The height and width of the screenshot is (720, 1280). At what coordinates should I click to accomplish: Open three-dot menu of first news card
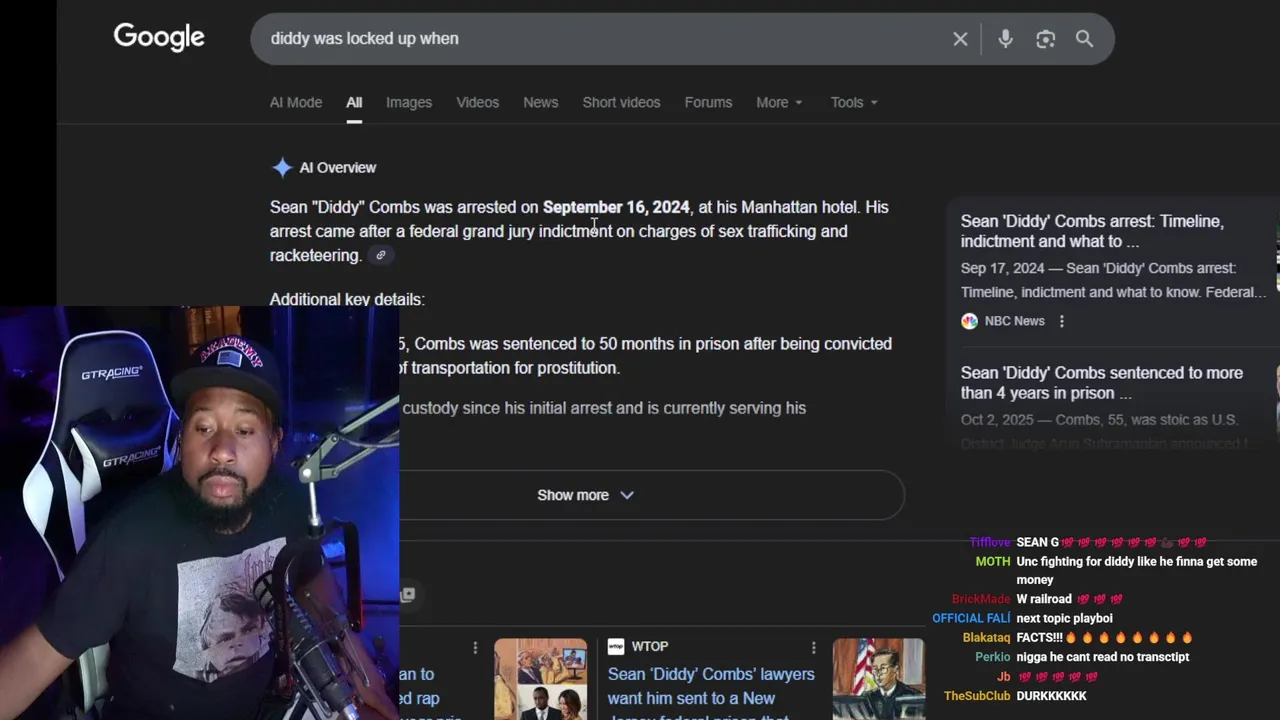click(475, 647)
